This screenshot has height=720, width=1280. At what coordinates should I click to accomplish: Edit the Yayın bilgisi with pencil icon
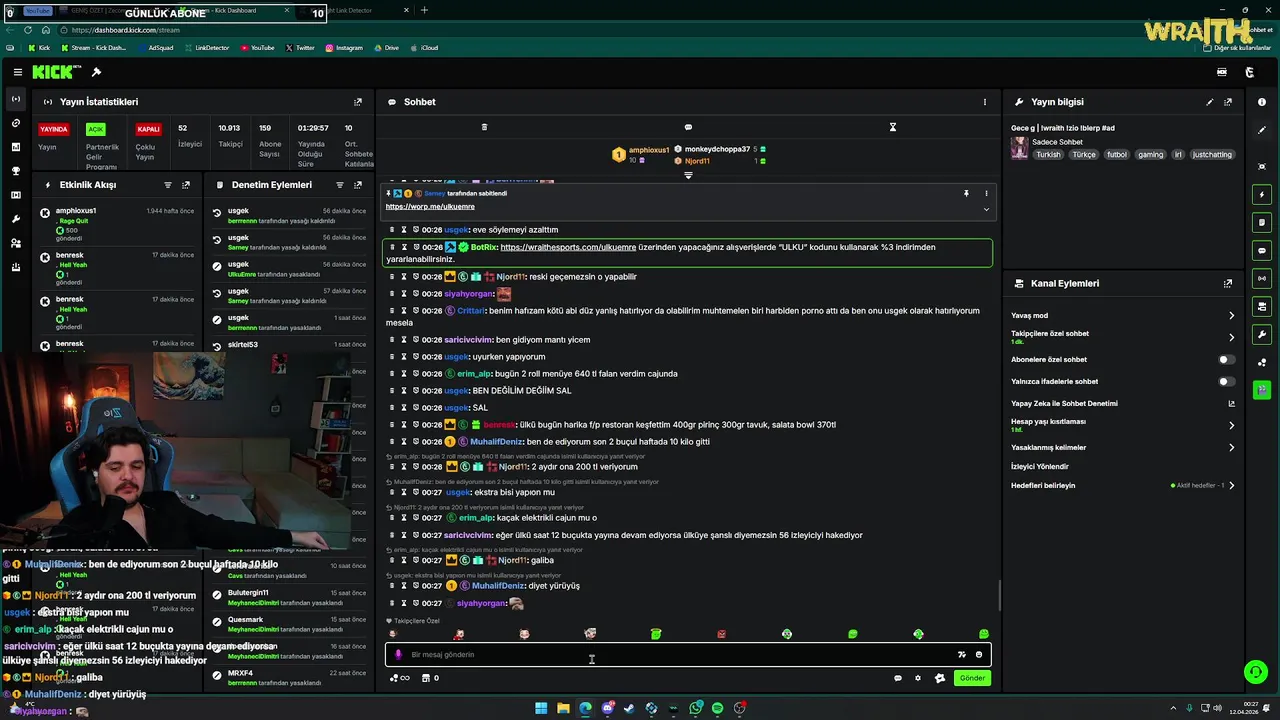1209,102
